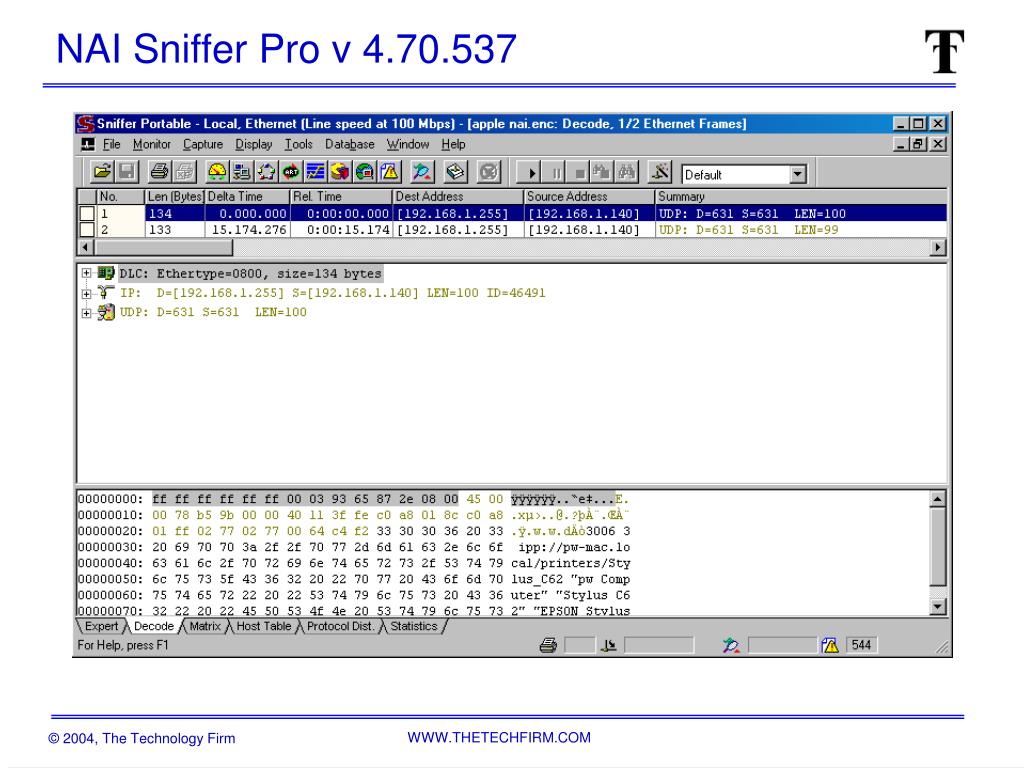Open the Address Book toolbar icon
The image size is (1024, 768).
click(x=455, y=172)
